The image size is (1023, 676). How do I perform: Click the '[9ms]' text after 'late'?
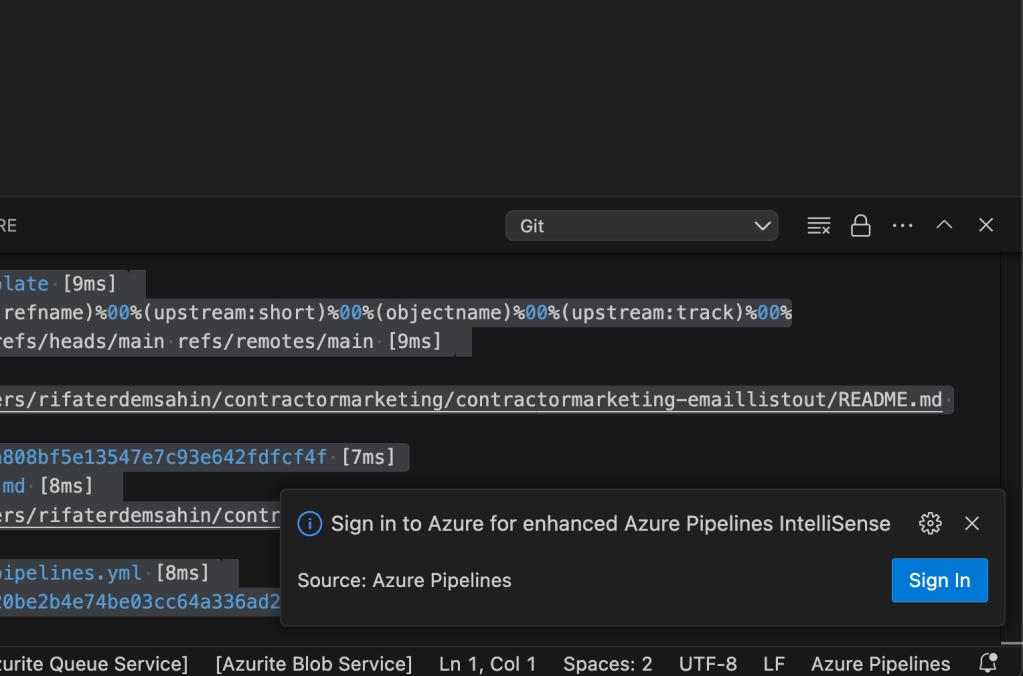pos(89,284)
